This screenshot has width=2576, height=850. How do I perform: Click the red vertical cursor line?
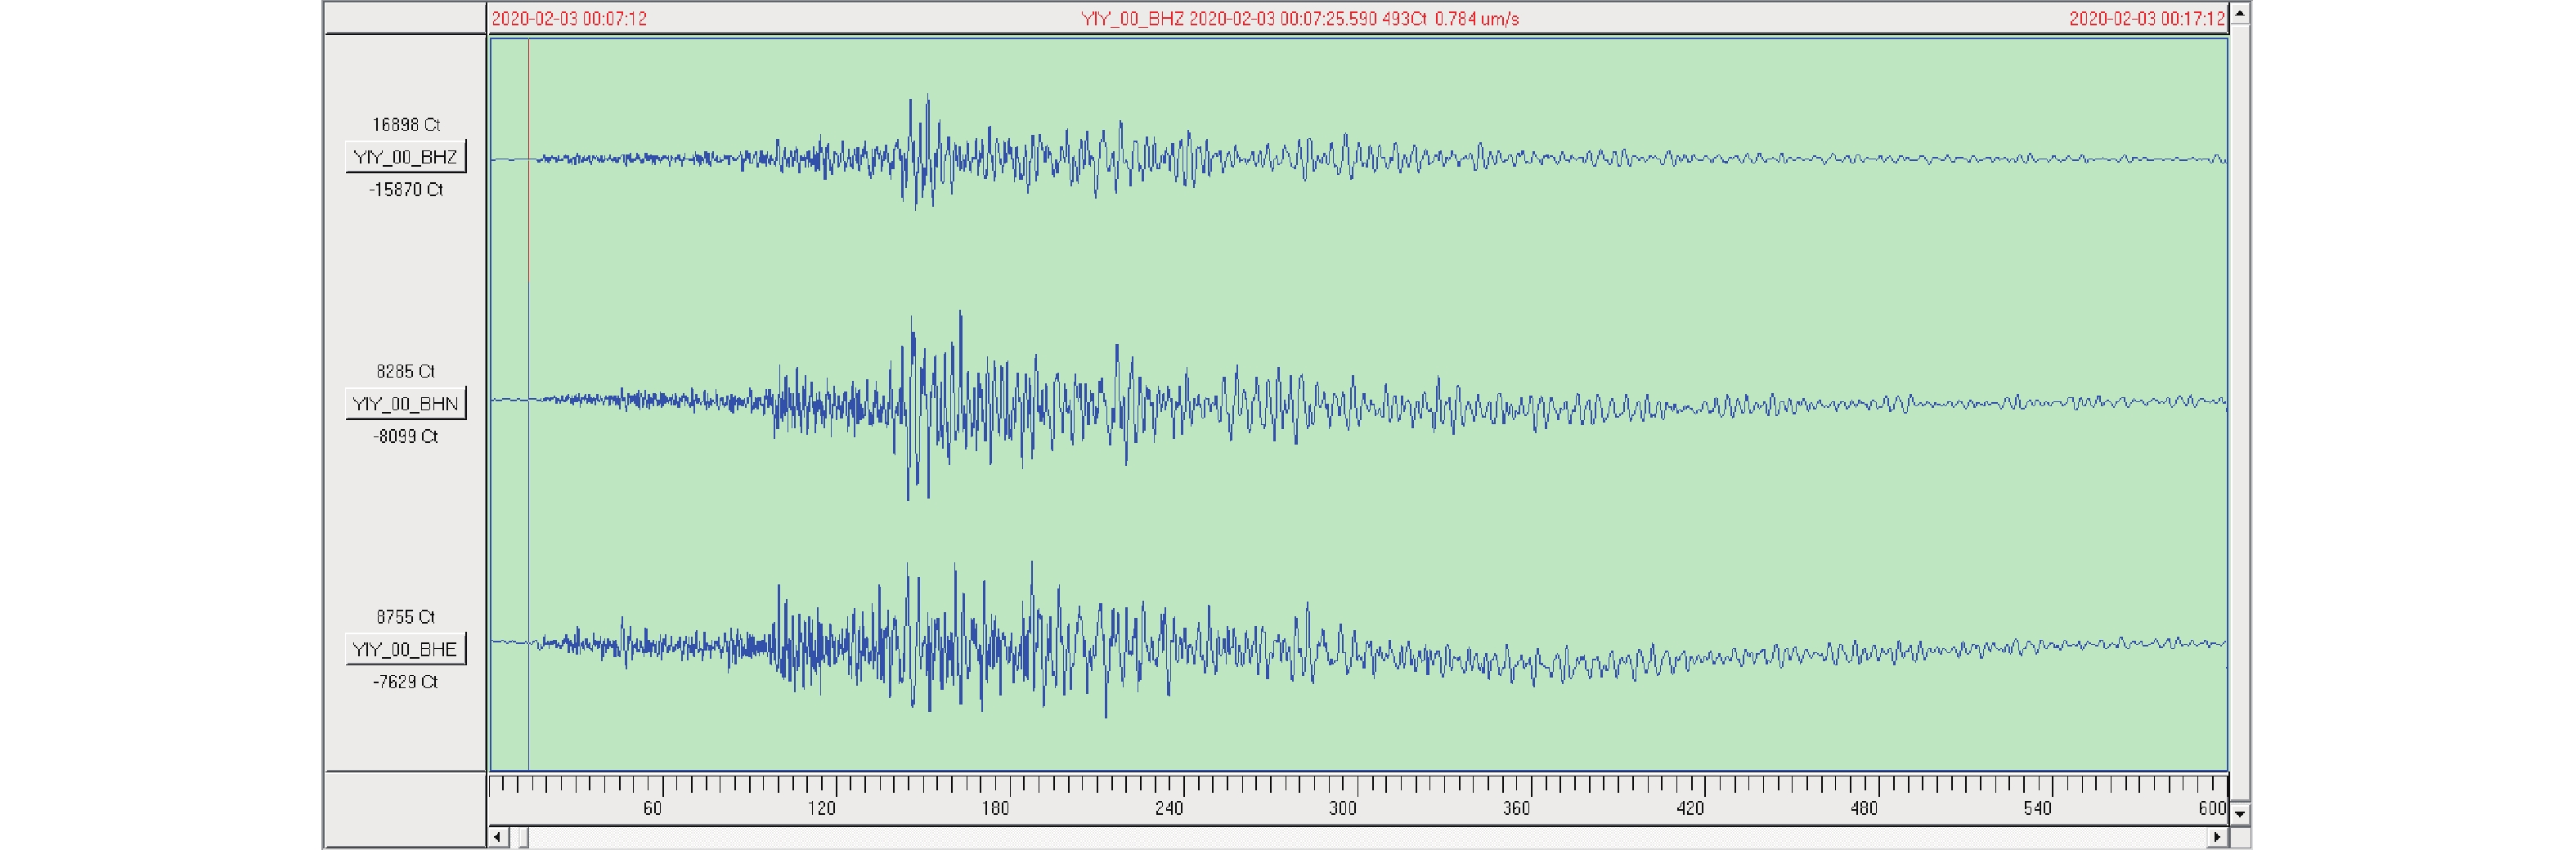(x=528, y=400)
